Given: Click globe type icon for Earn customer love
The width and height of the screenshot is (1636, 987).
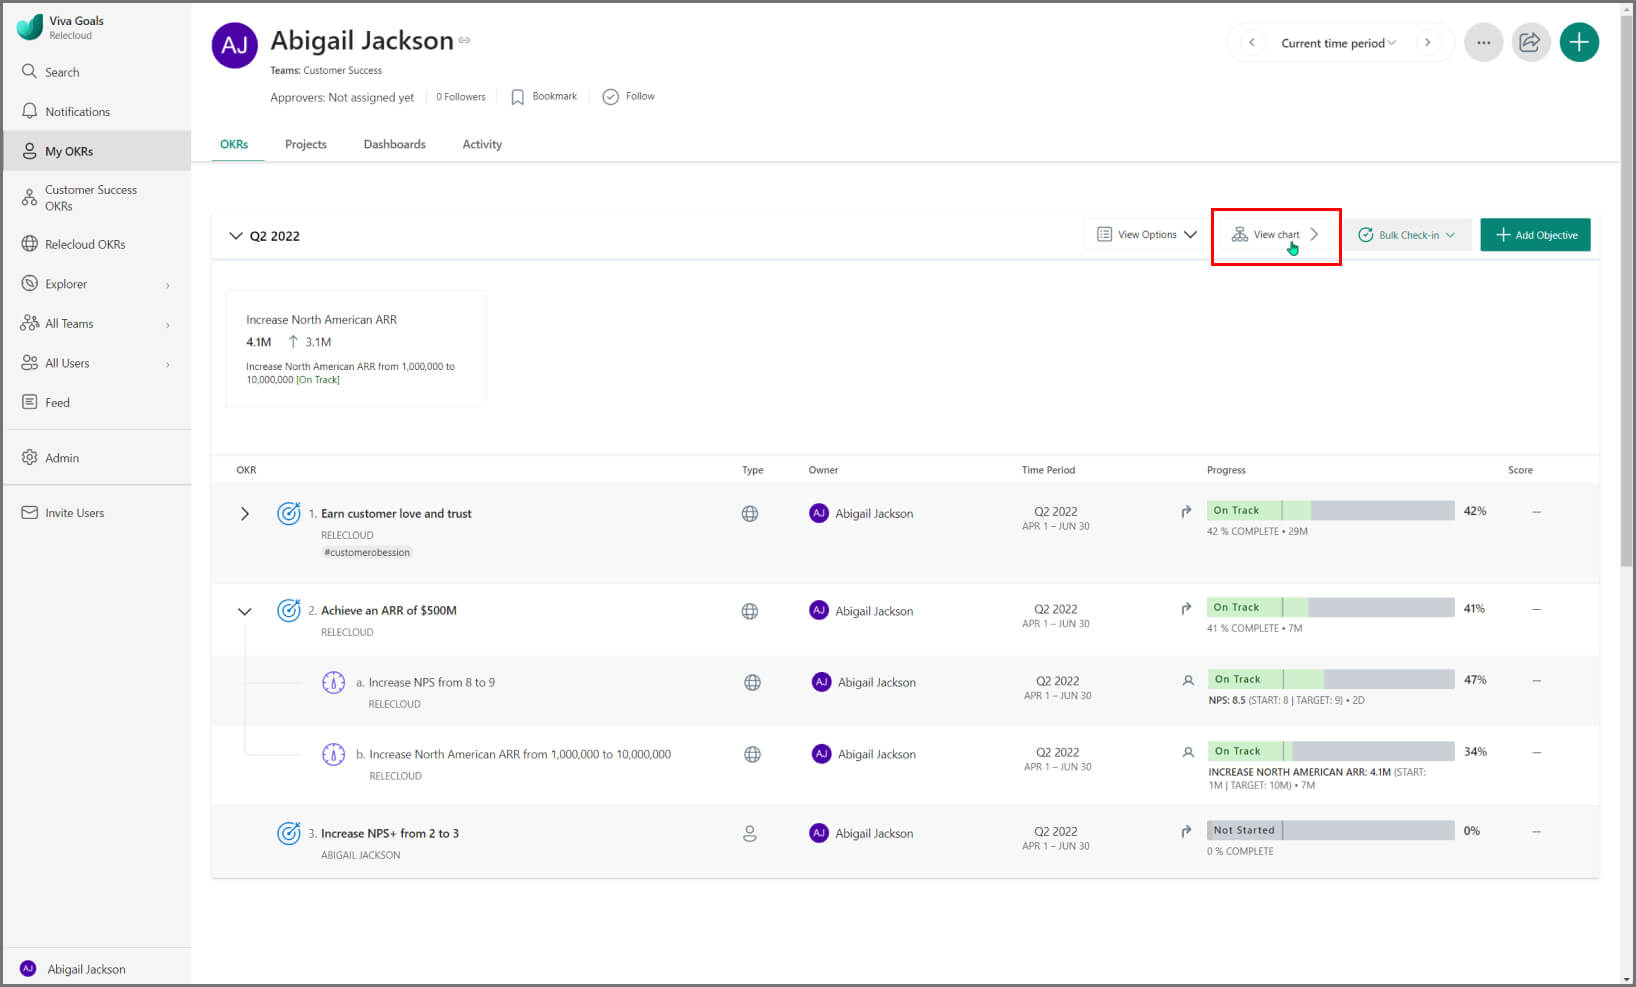Looking at the screenshot, I should click(749, 514).
